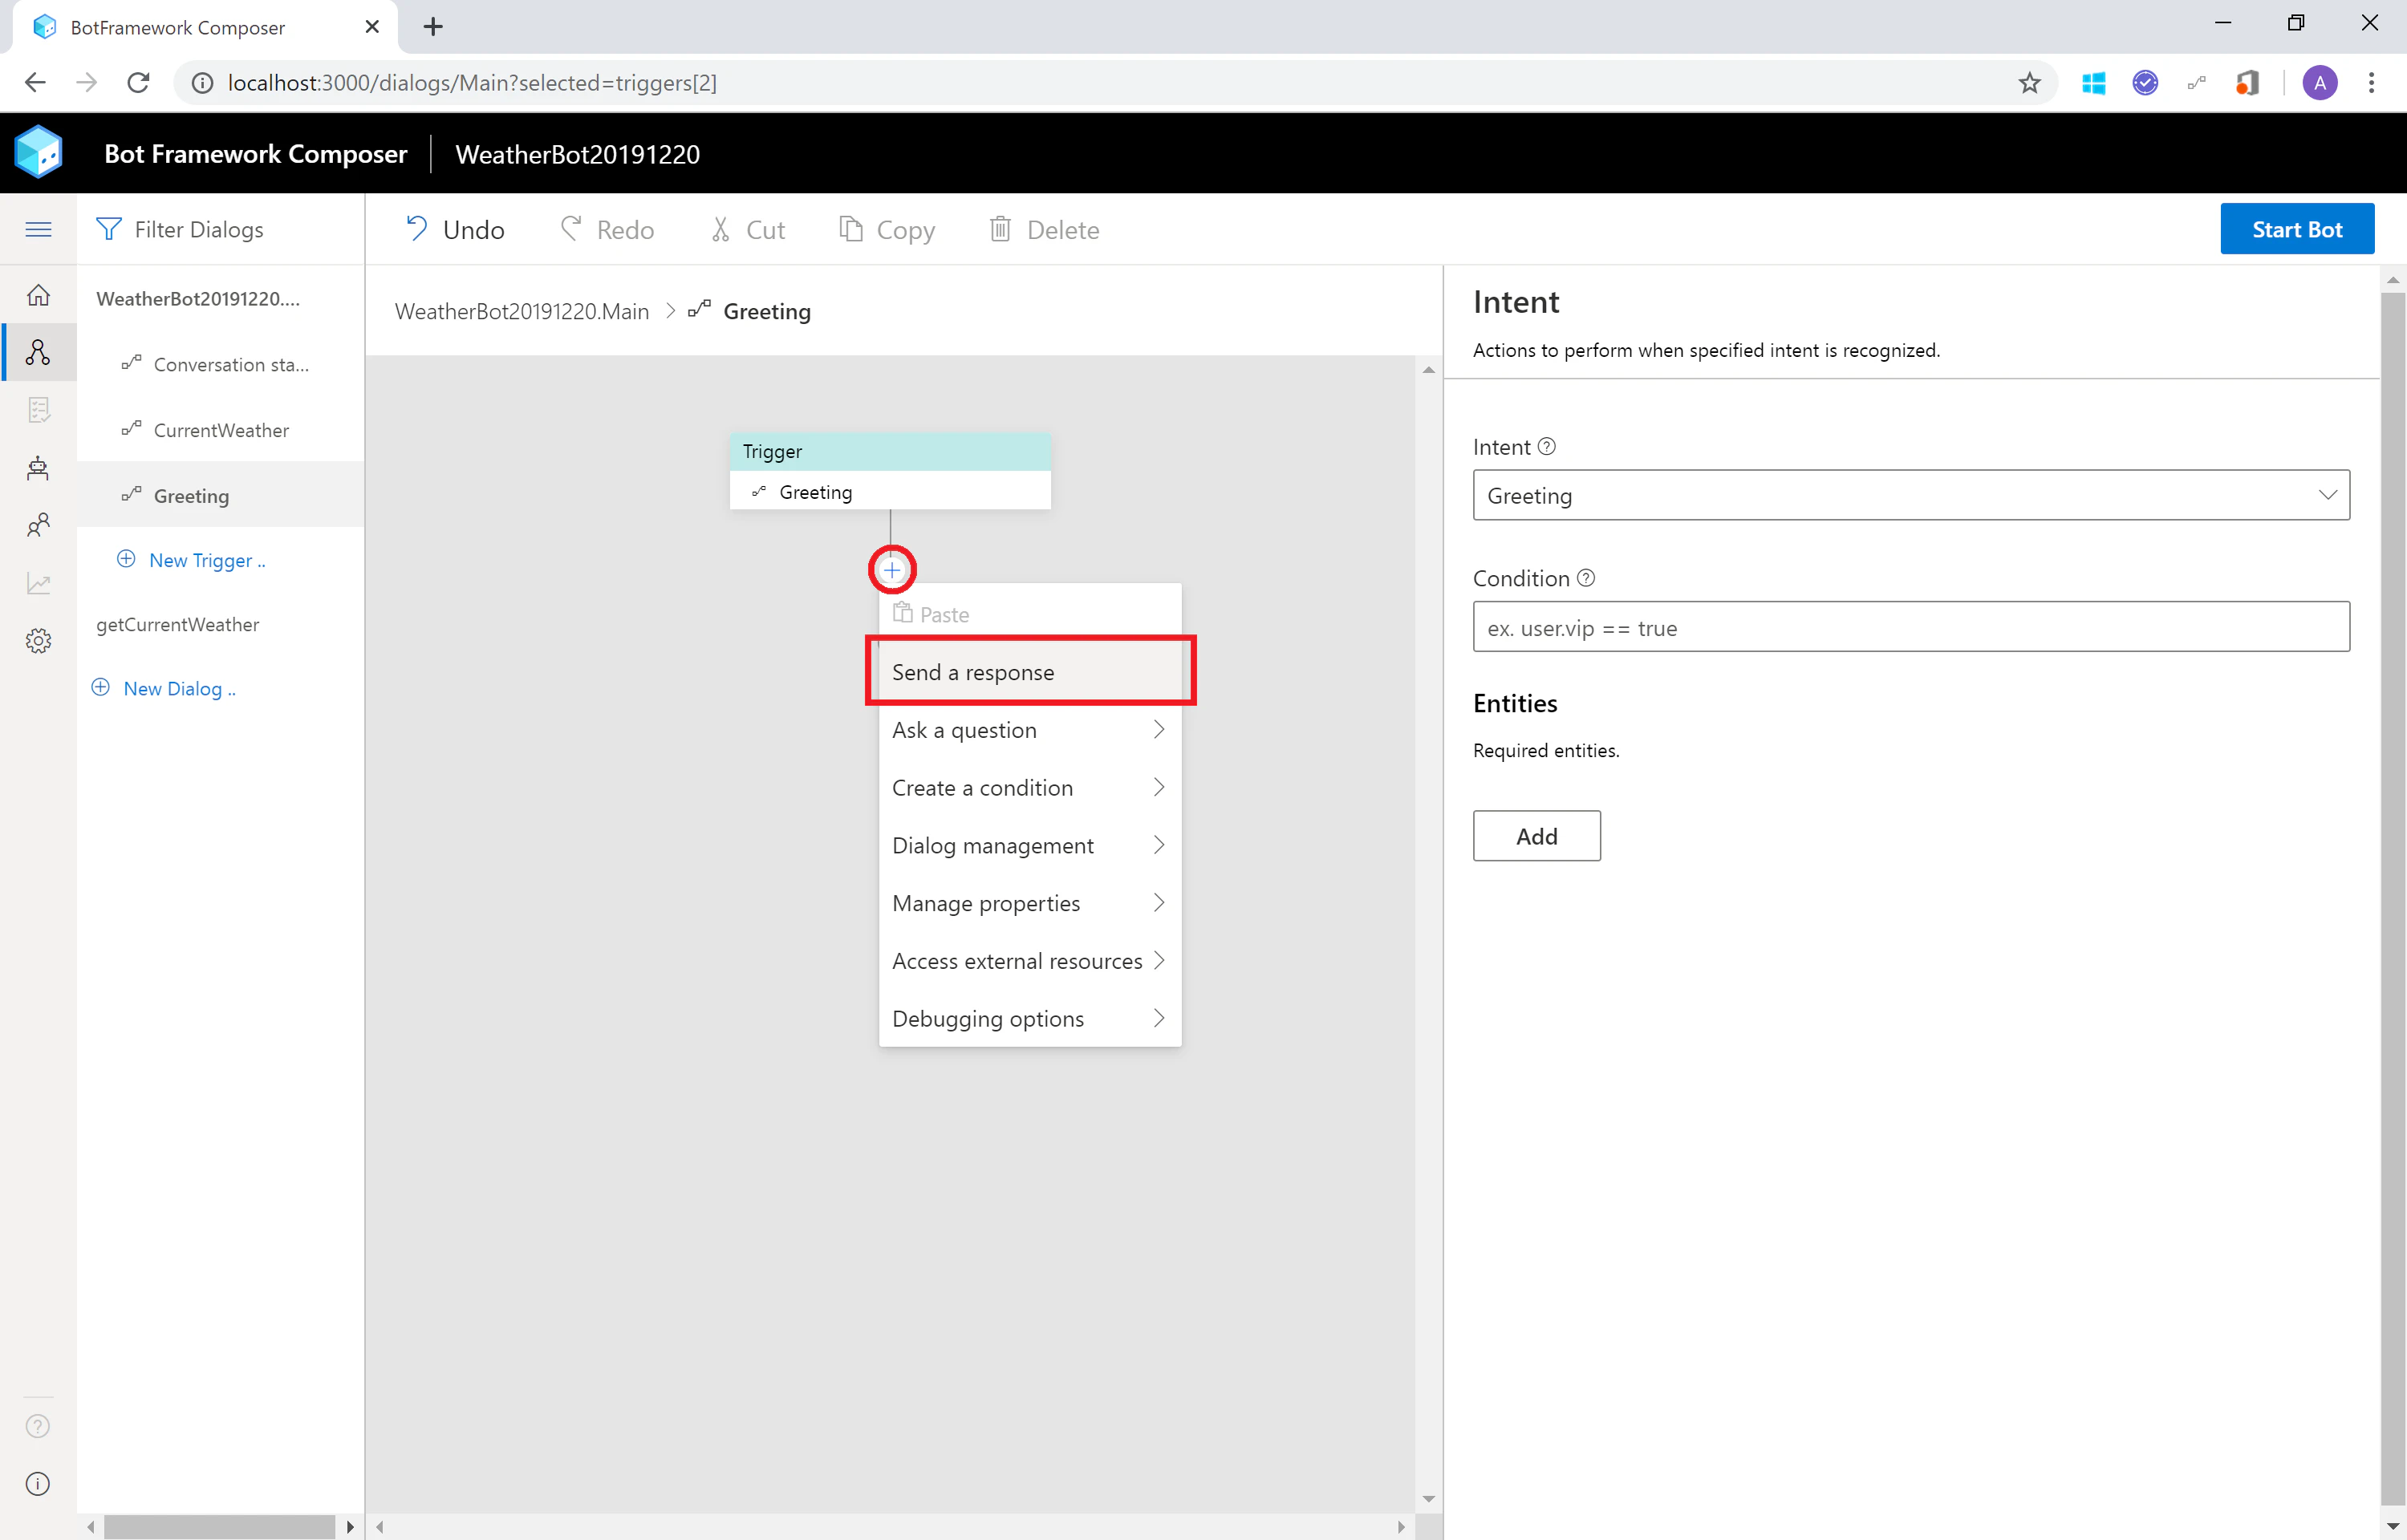Go to Home icon in left sidebar
Image resolution: width=2407 pixels, height=1540 pixels.
click(38, 295)
